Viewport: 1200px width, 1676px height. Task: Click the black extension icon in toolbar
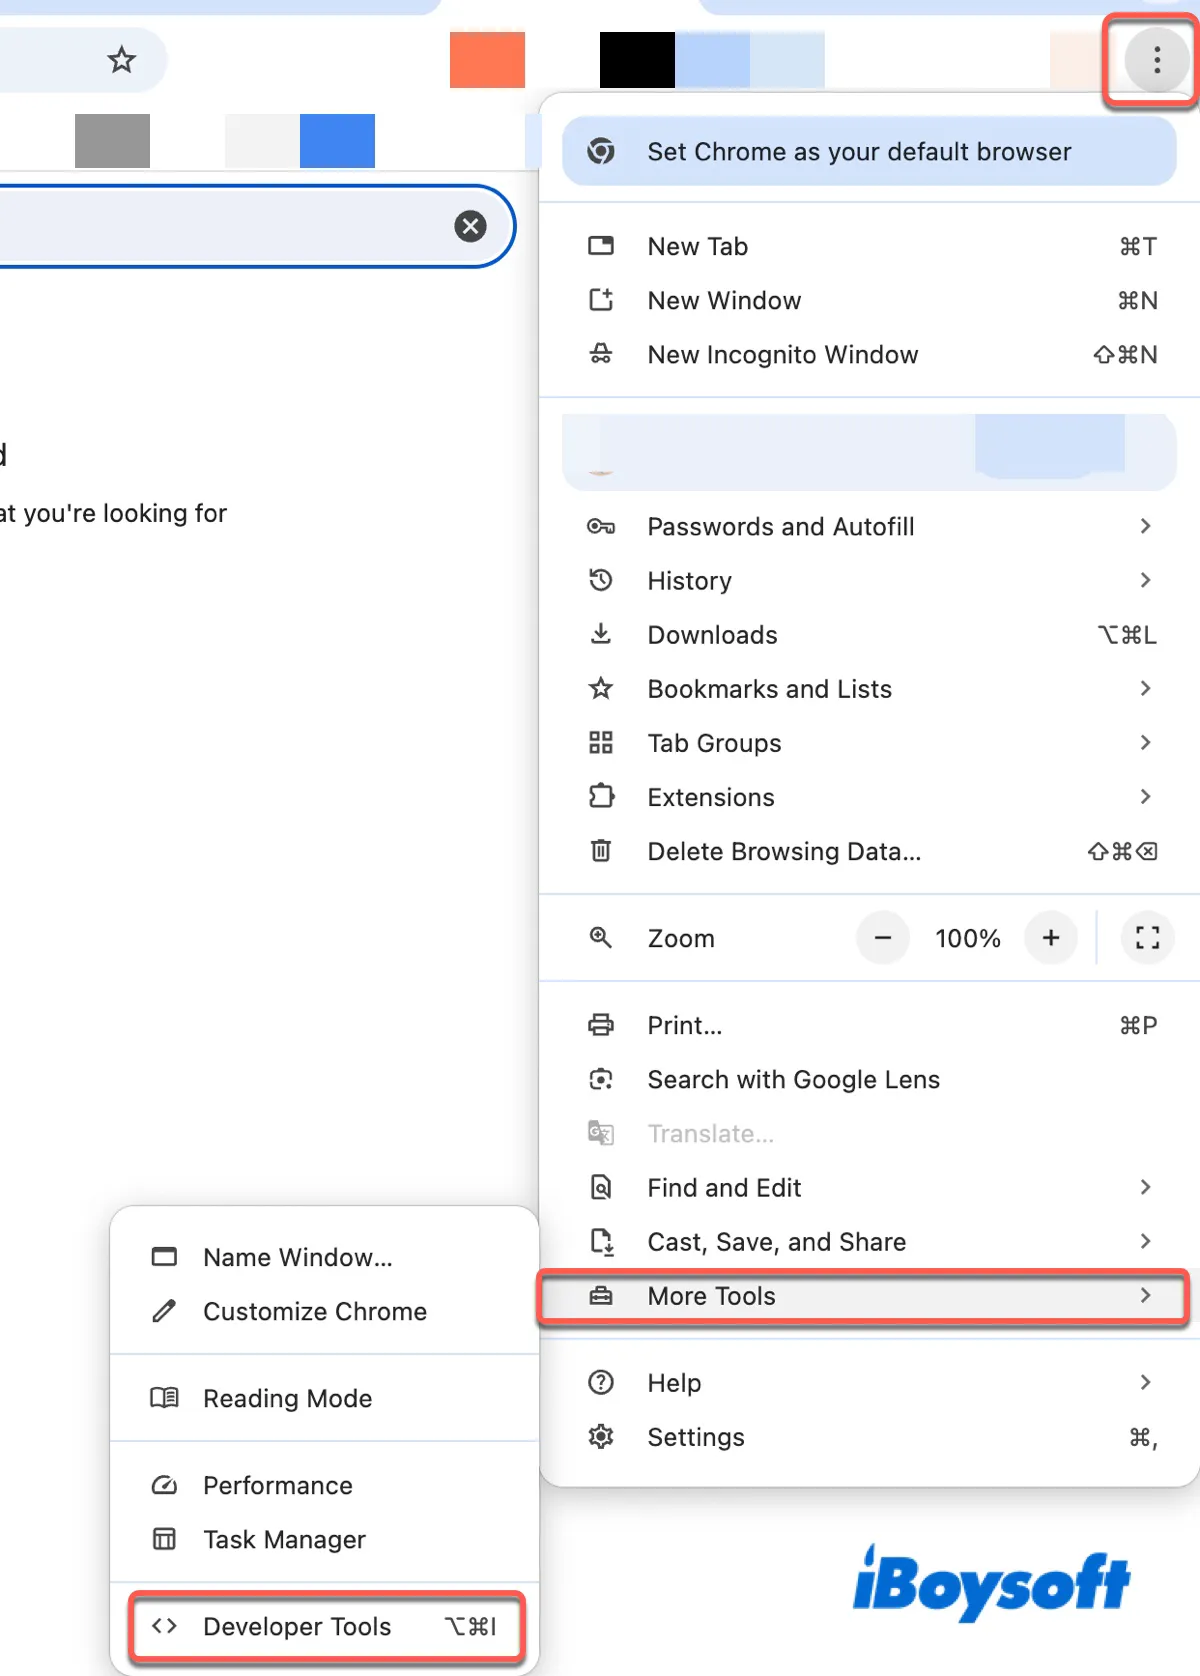637,60
